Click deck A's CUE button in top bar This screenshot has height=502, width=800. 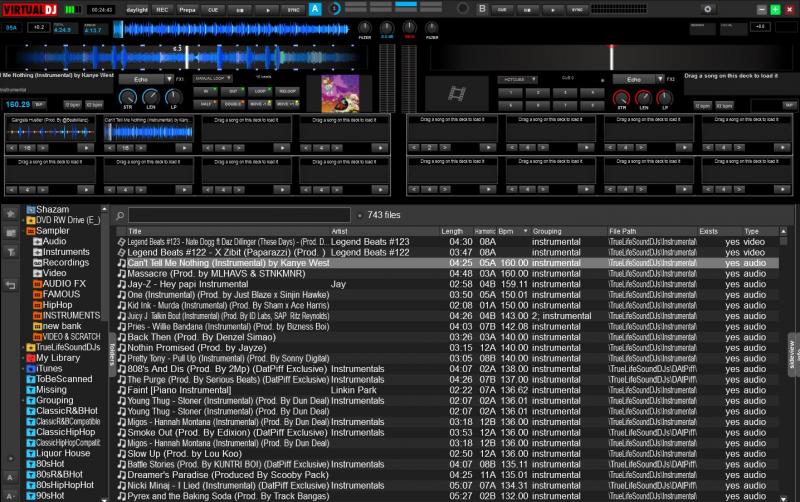(x=213, y=10)
